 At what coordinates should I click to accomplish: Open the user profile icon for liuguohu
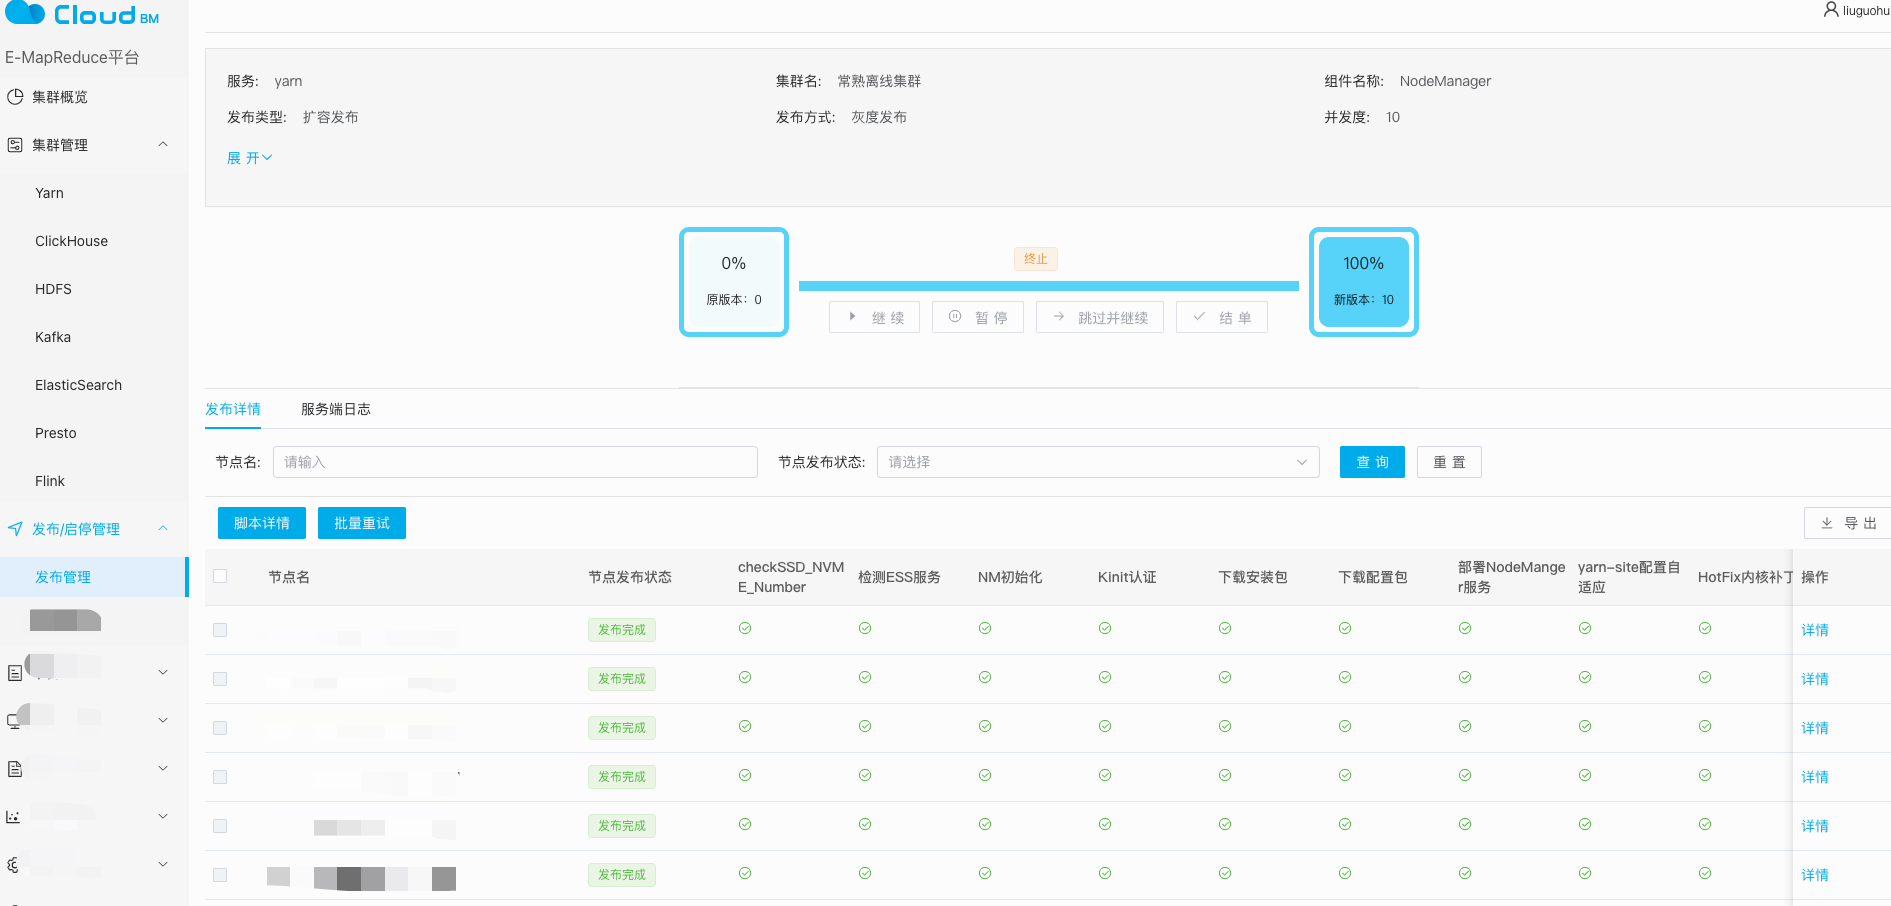1831,10
